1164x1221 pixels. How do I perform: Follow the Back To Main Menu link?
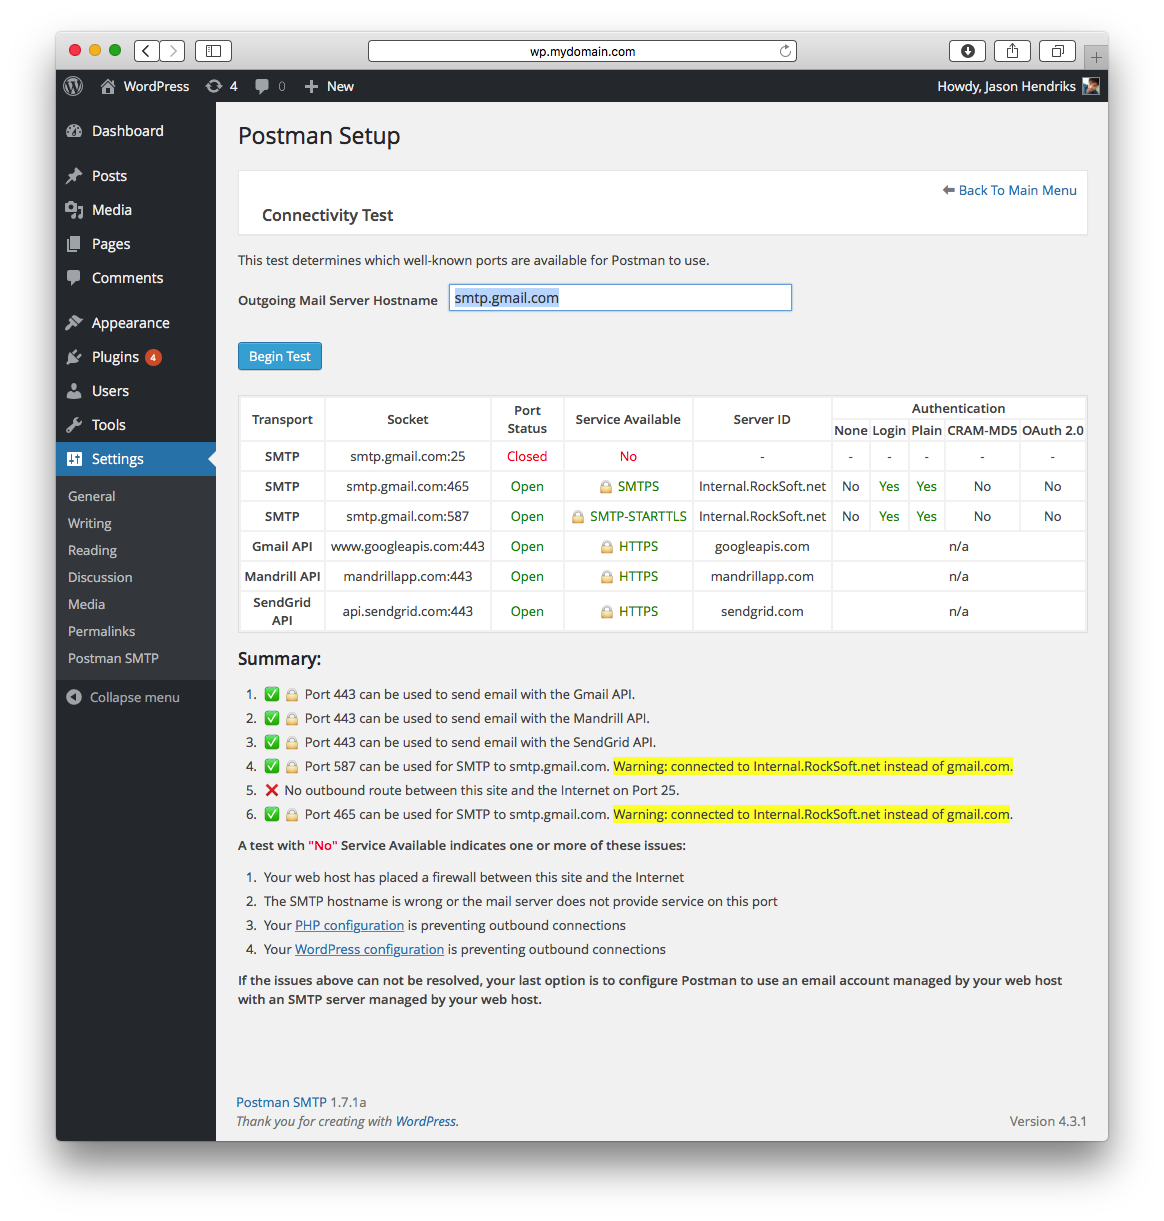tap(1017, 190)
